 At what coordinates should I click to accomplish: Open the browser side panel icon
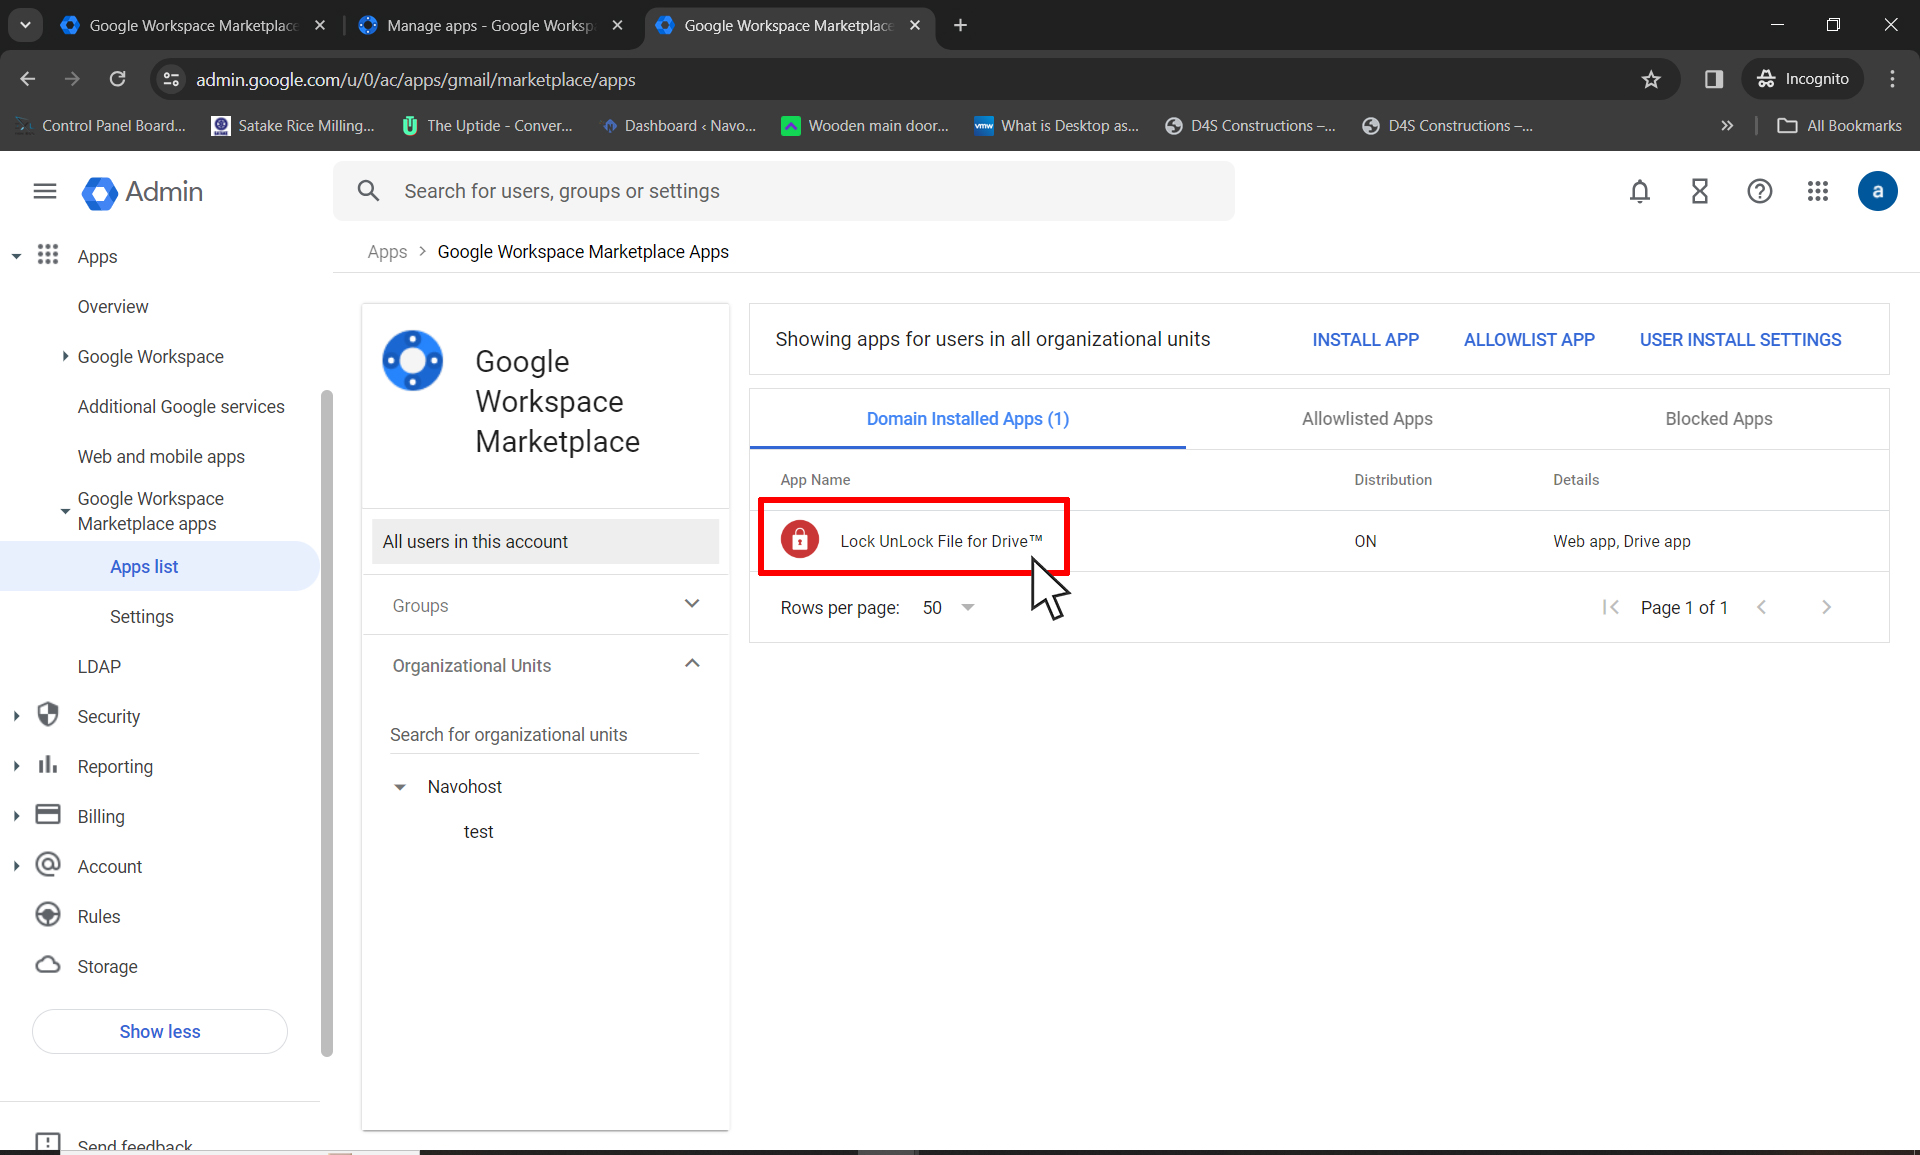[1713, 79]
